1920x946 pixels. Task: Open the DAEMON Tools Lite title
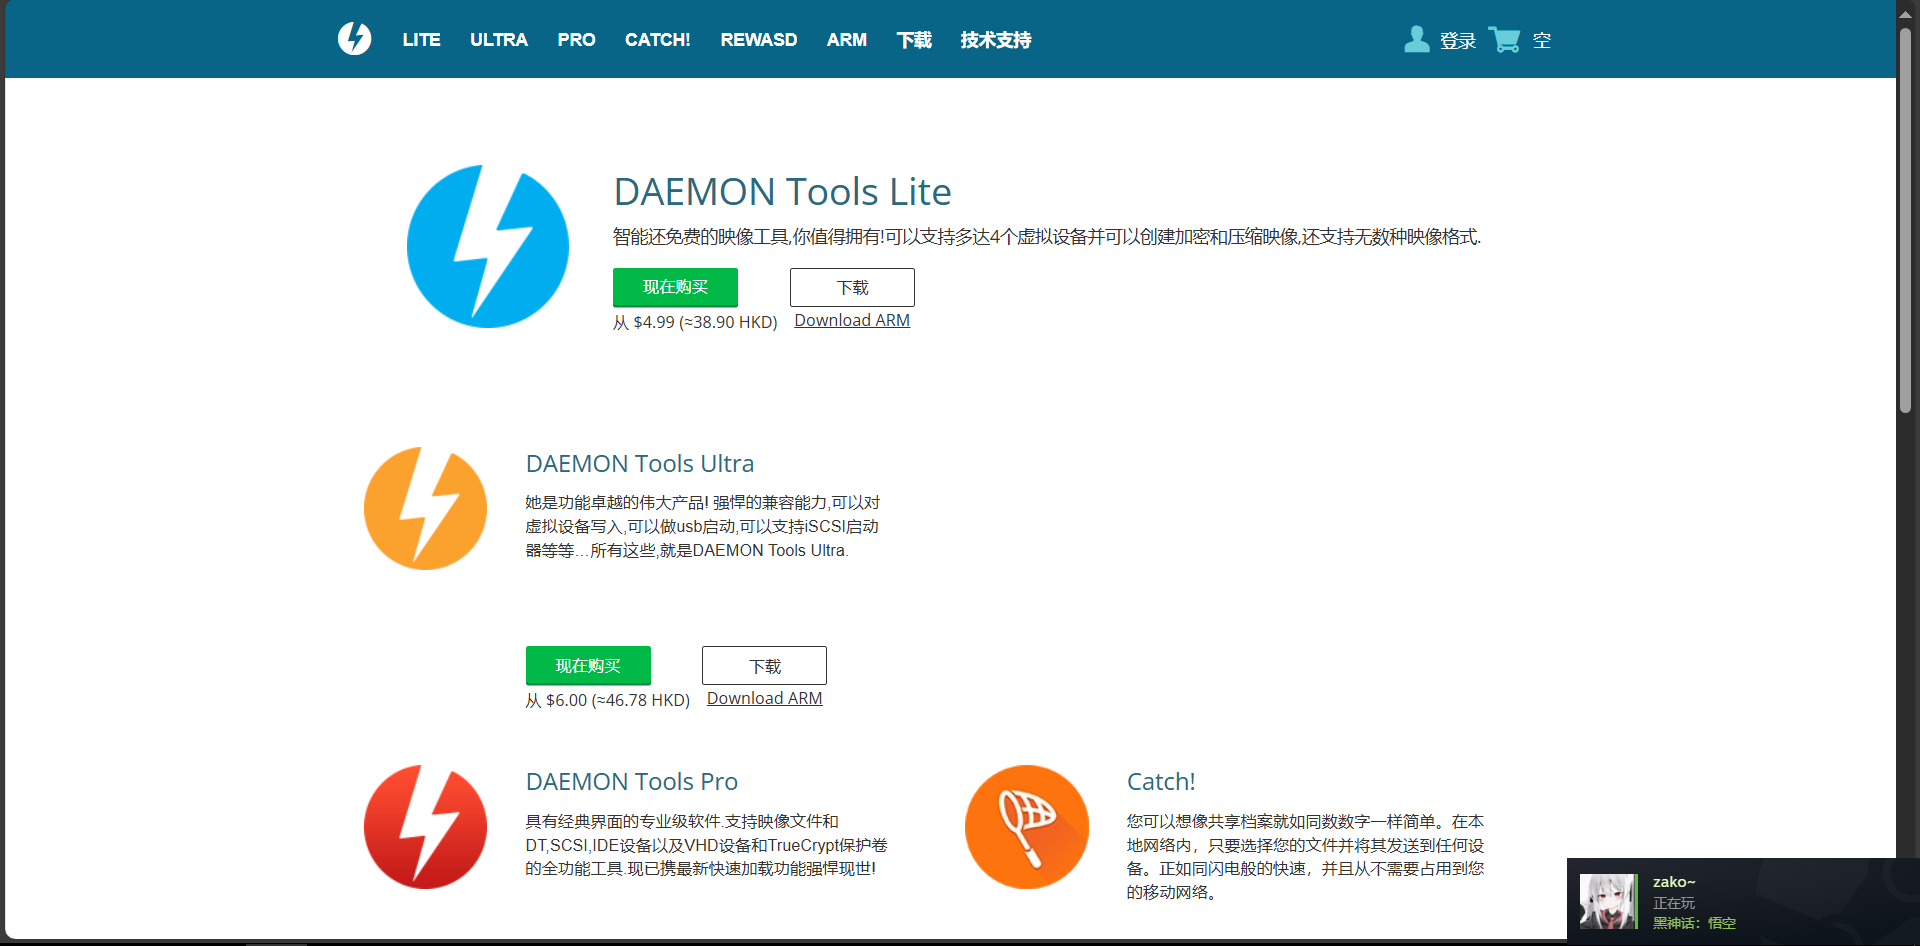pos(782,192)
